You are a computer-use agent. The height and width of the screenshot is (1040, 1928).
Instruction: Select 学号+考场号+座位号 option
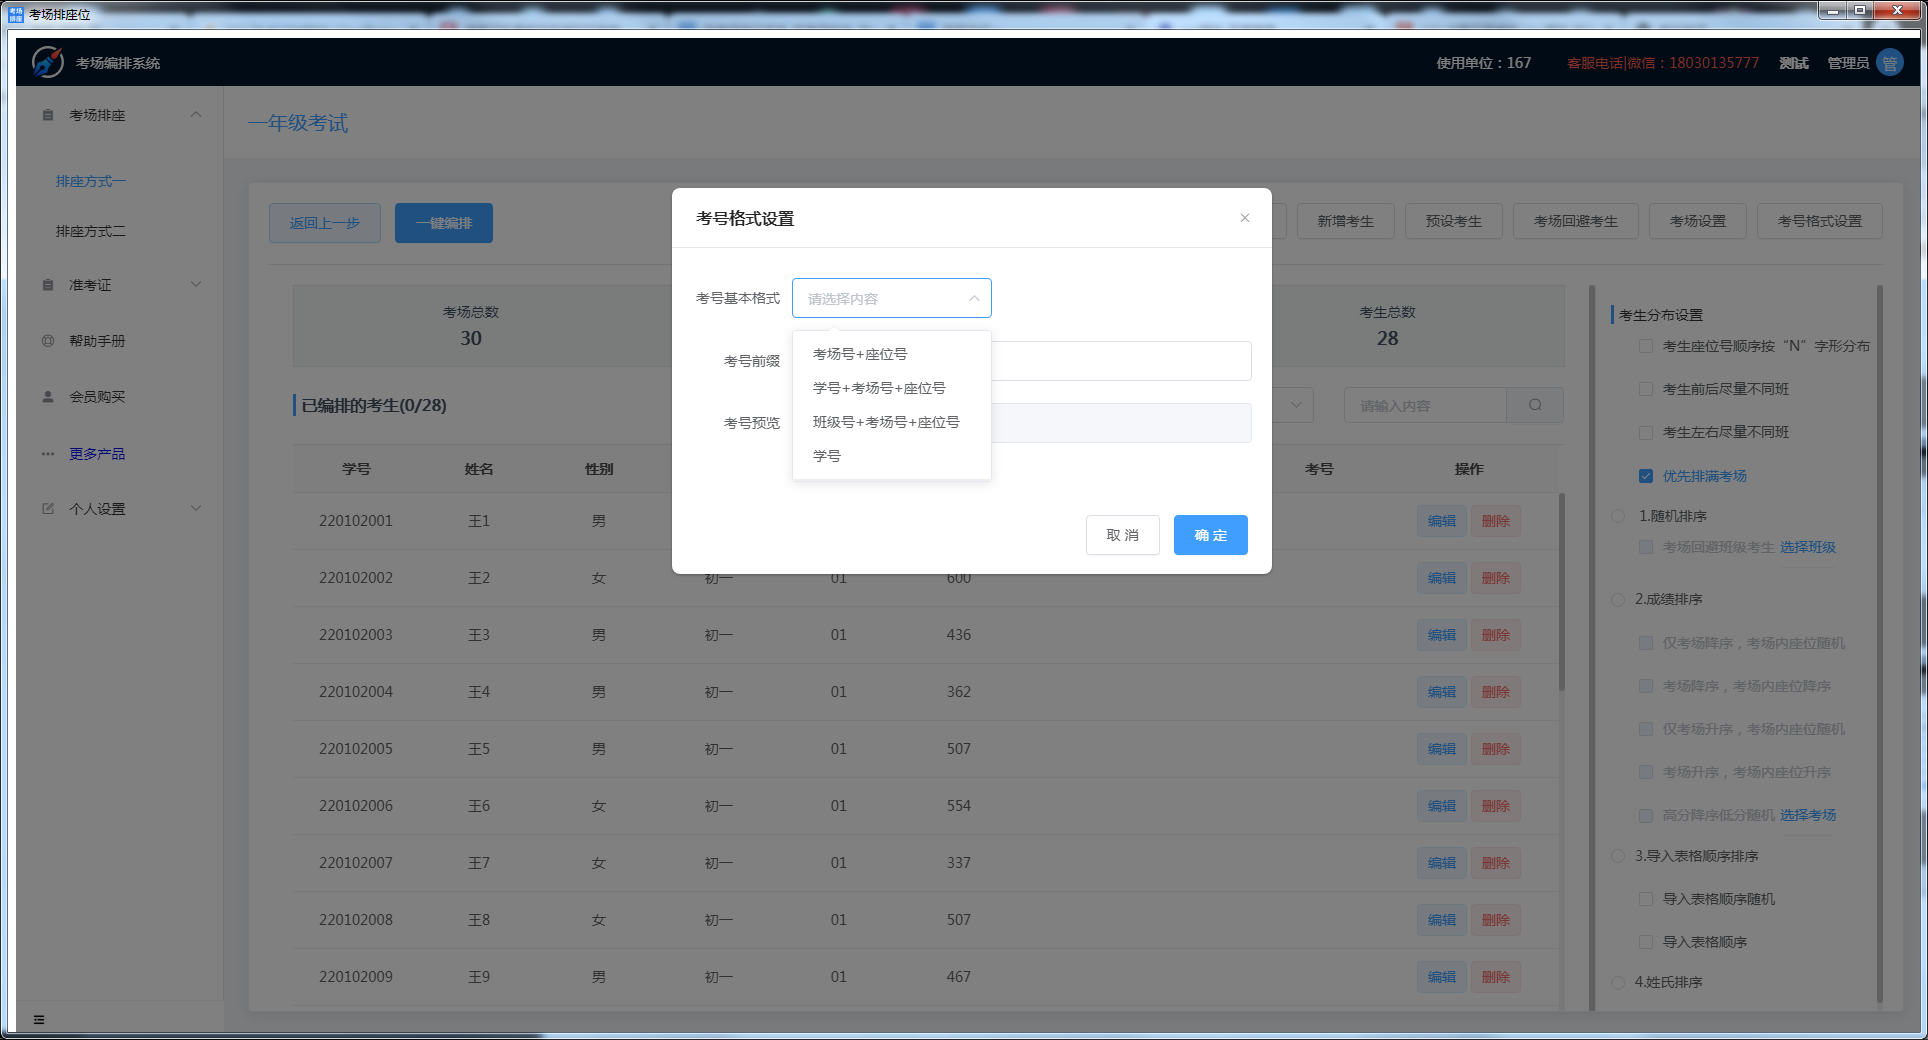892,388
